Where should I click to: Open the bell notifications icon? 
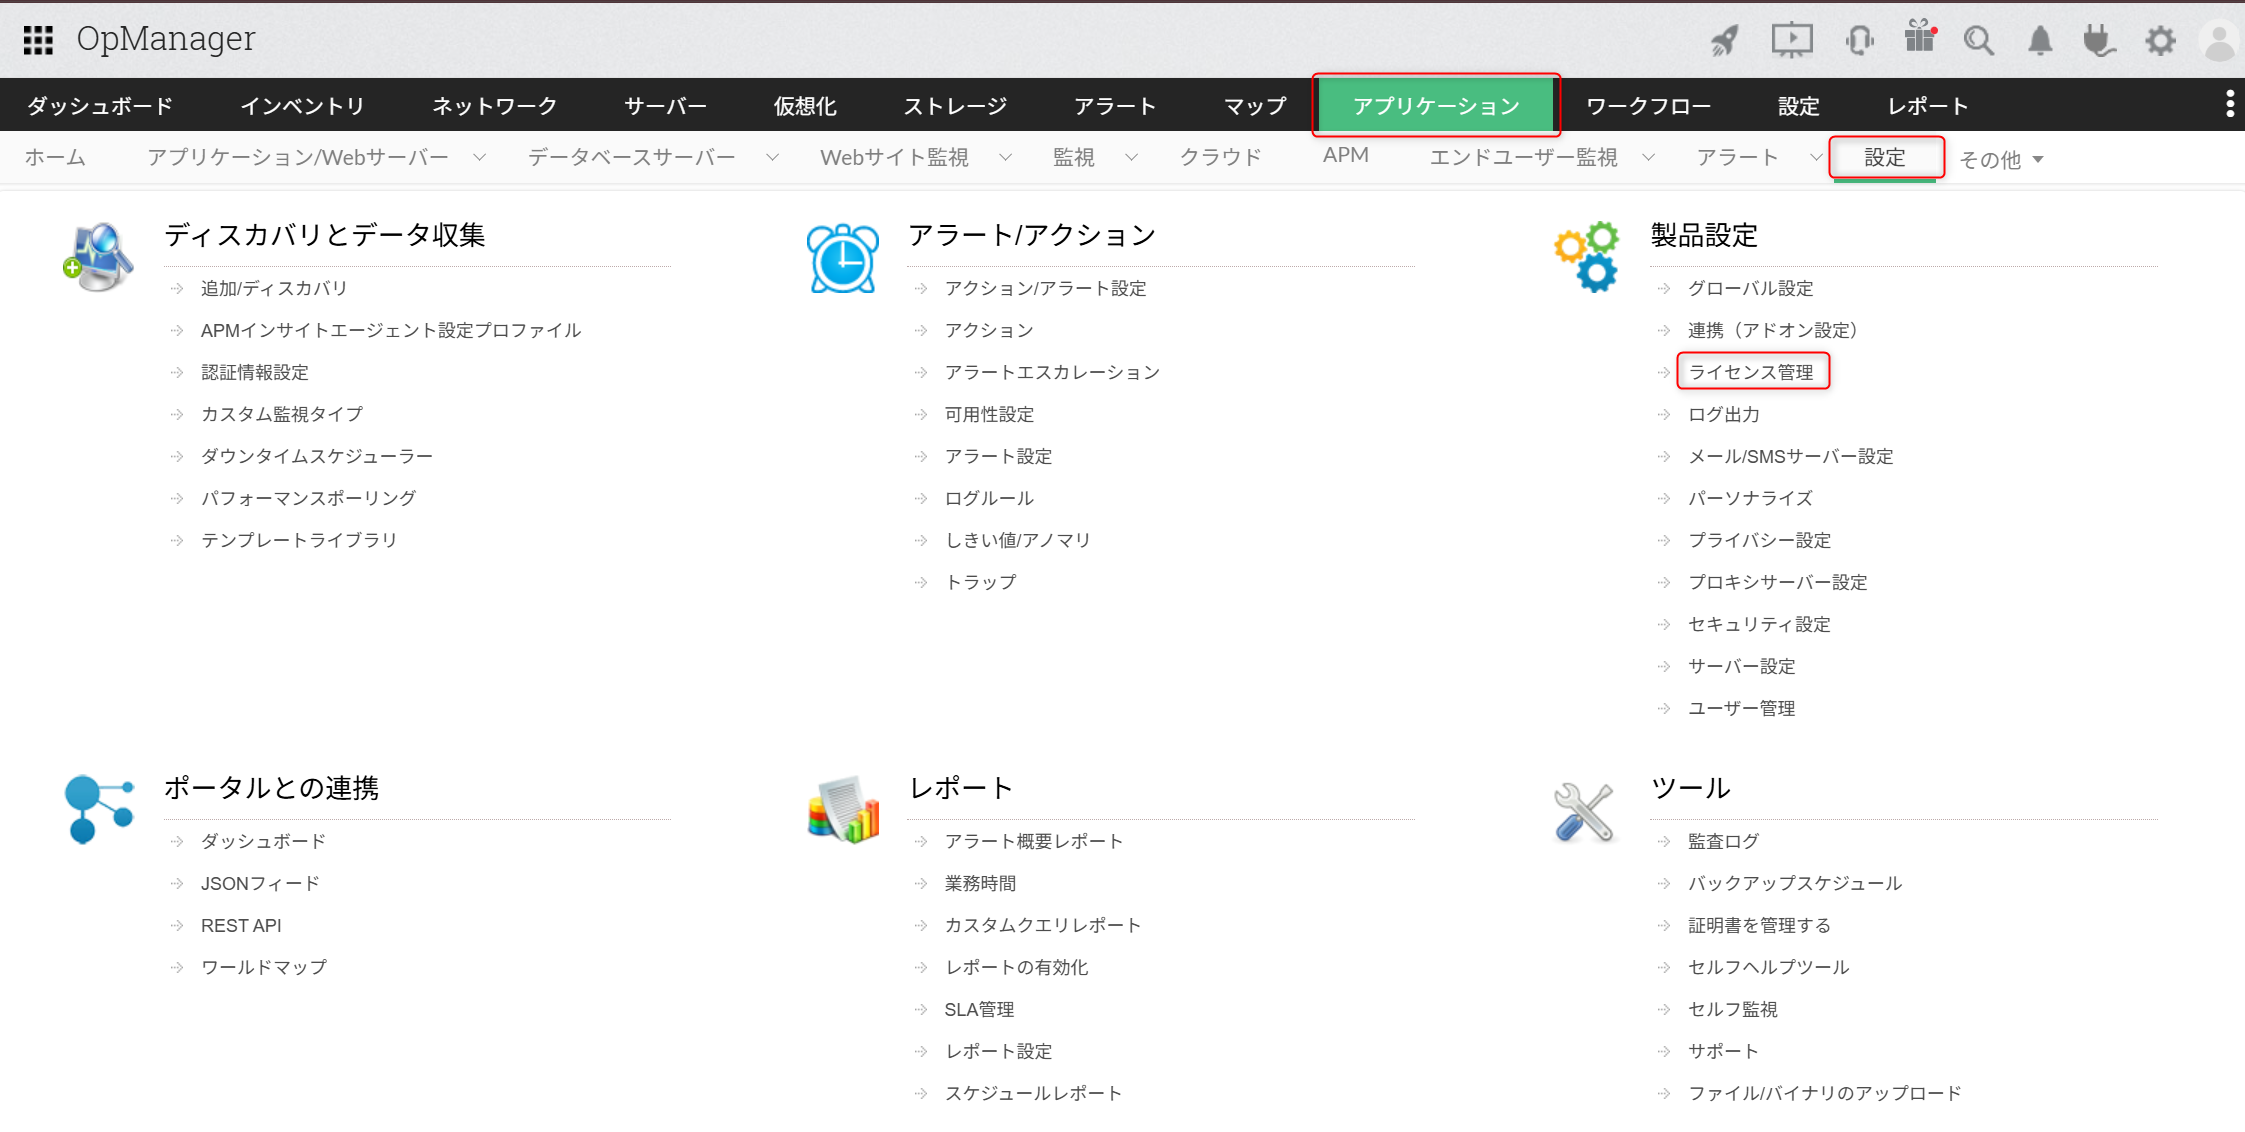click(2040, 41)
